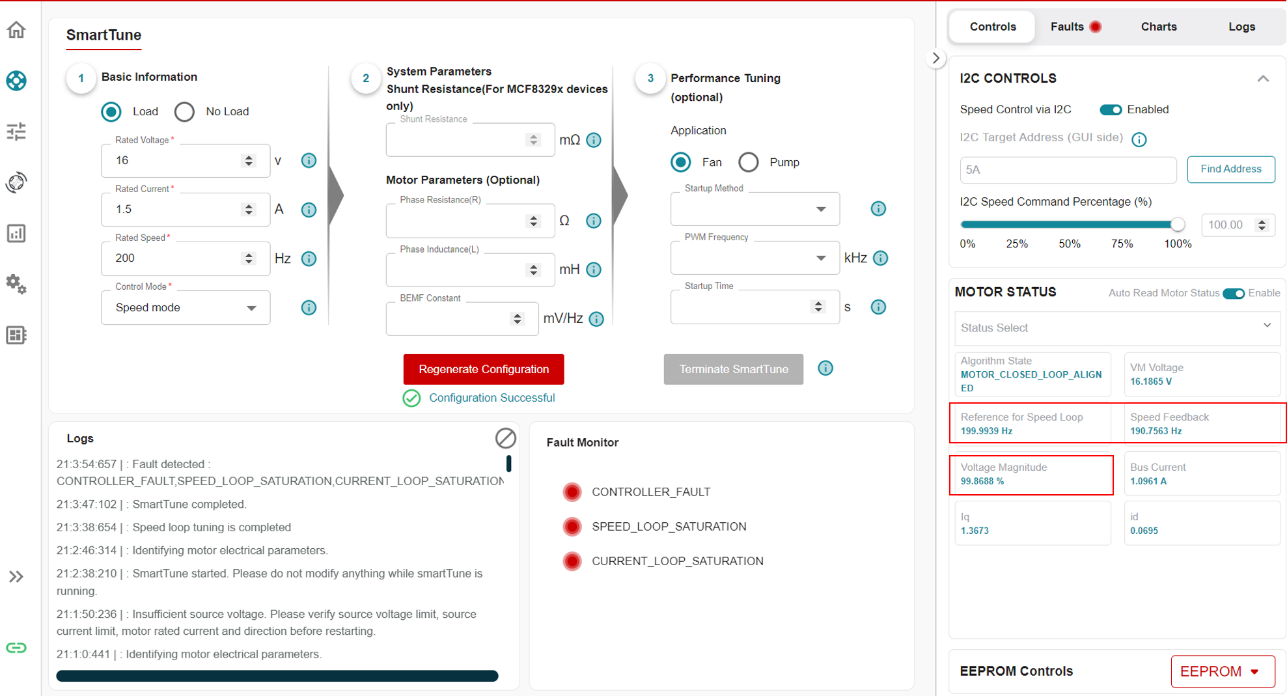Select the Pump application radio button
This screenshot has height=696, width=1287.
749,162
